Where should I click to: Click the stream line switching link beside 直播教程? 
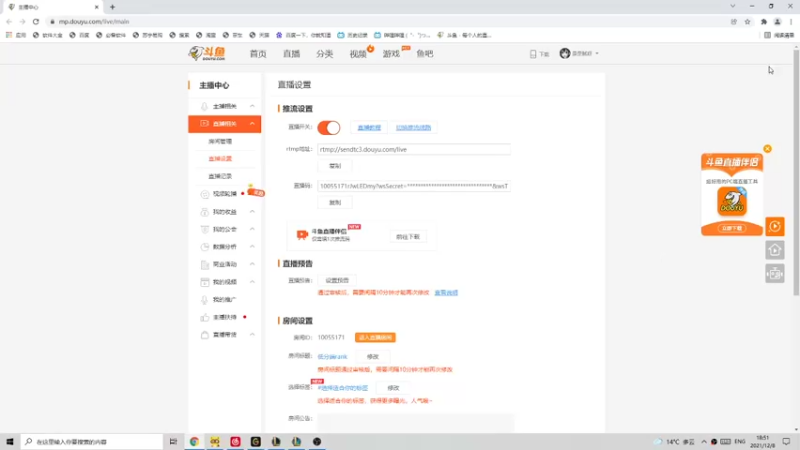(413, 128)
